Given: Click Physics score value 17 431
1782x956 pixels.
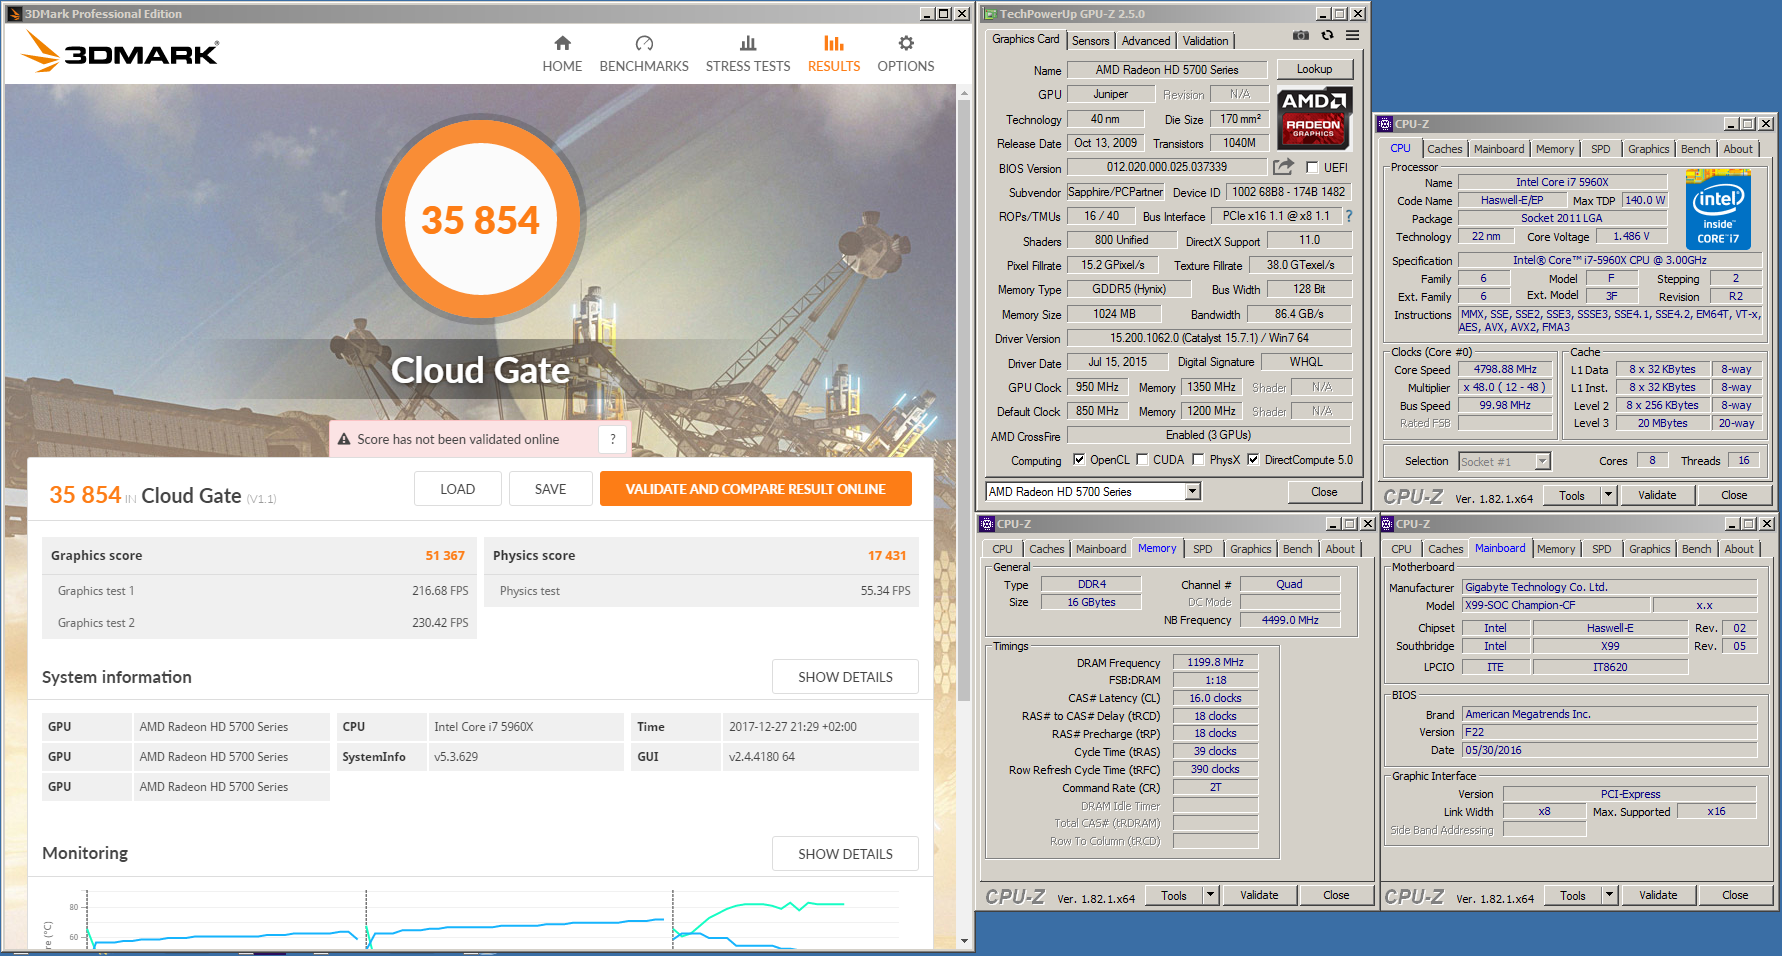Looking at the screenshot, I should pos(887,555).
